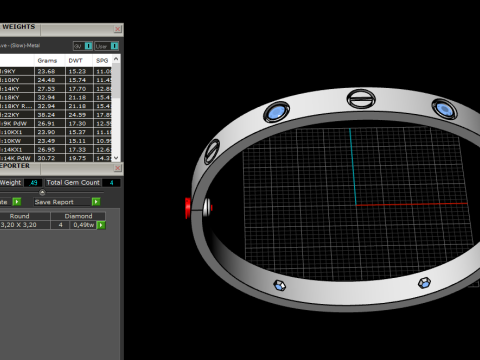Screen dimensions: 480x360
Task: Click gem quantity cell showing 4
Action: pyautogui.click(x=60, y=225)
